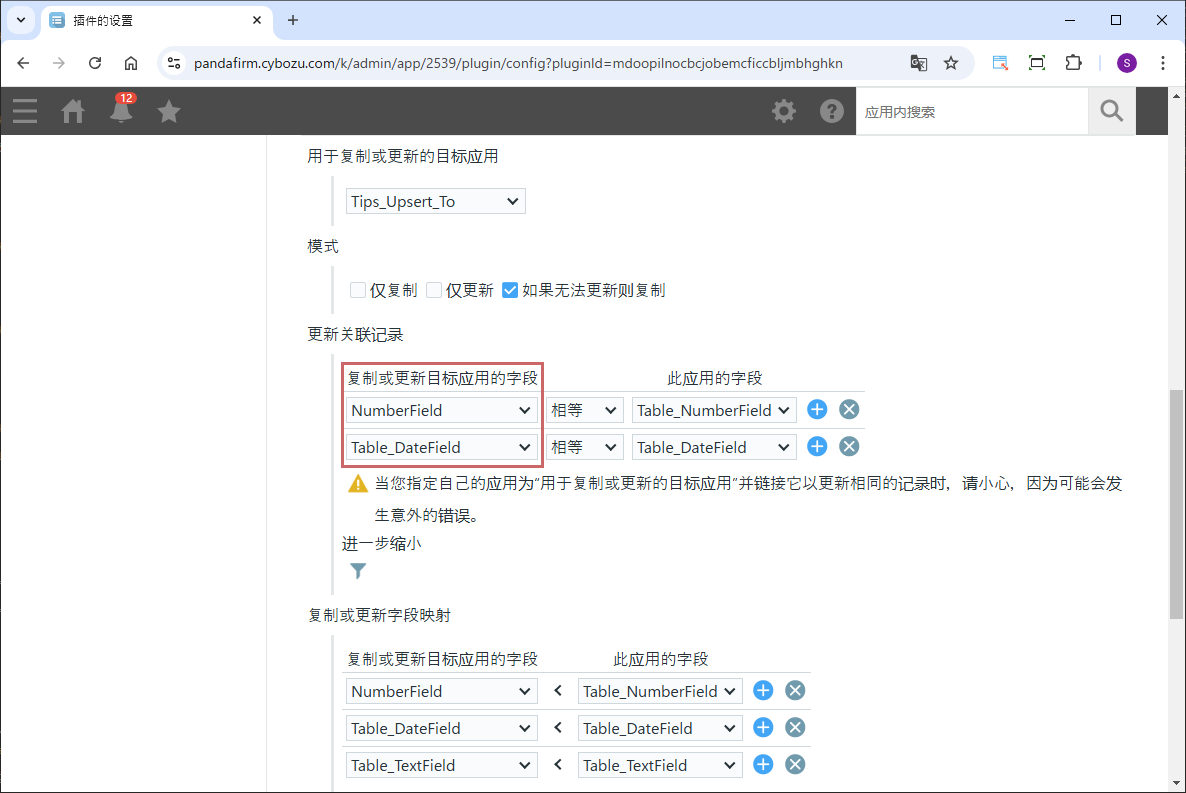Open the settings gear icon
Viewport: 1186px width, 793px height.
[x=784, y=111]
